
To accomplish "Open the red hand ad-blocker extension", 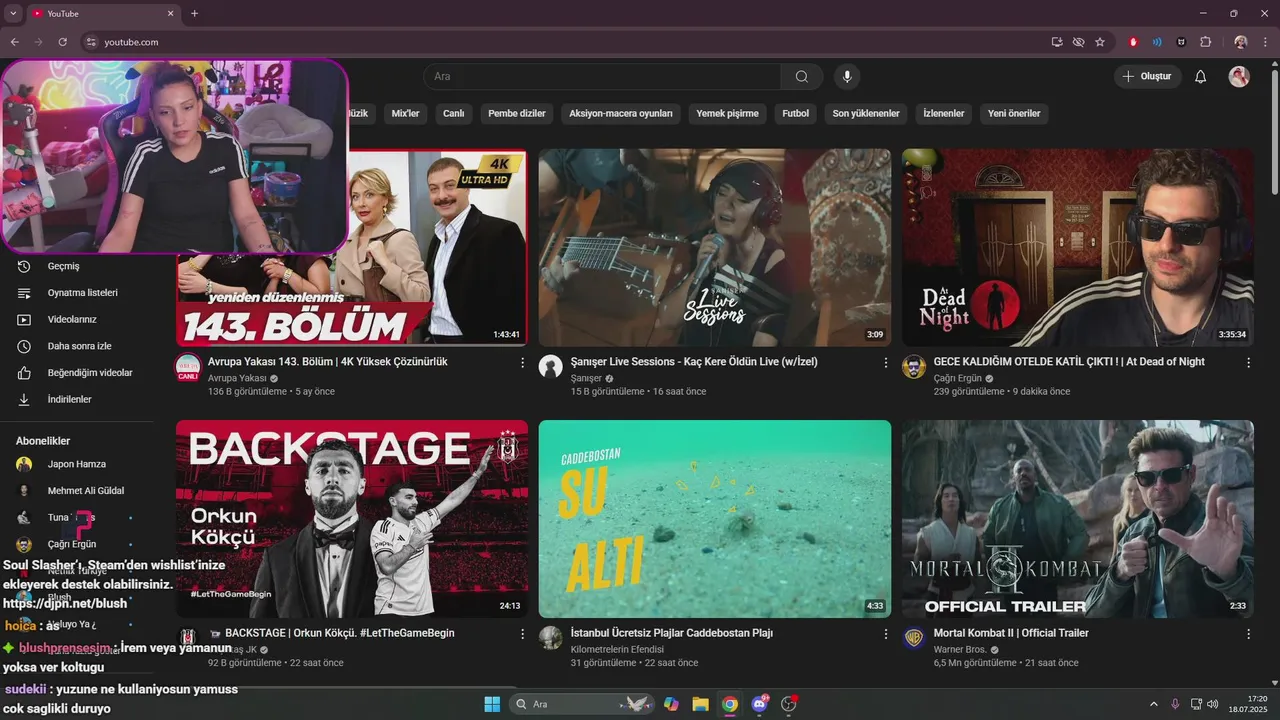I will tap(1133, 42).
